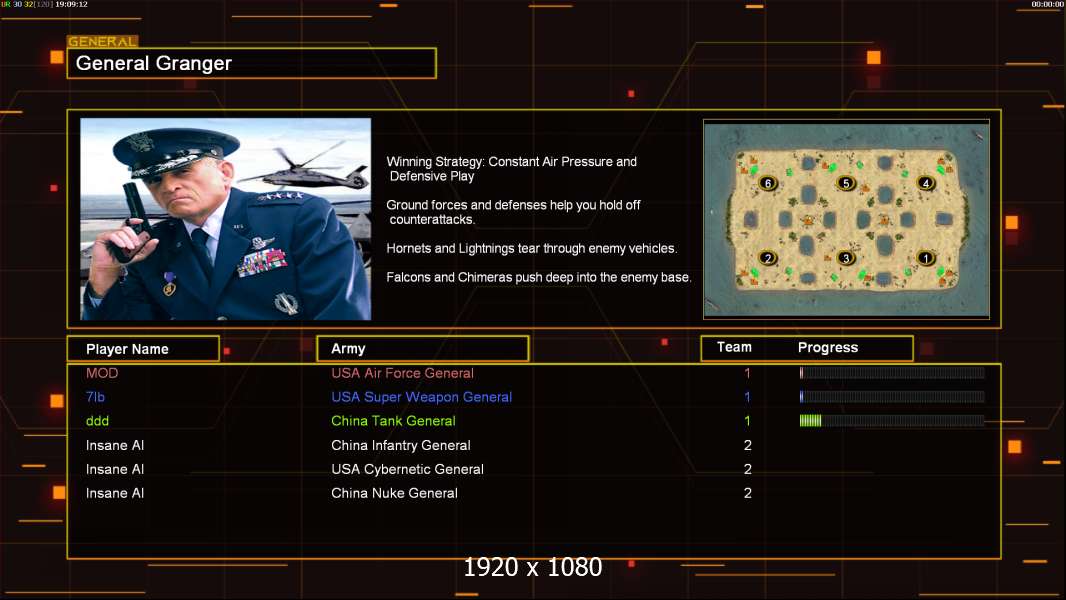The height and width of the screenshot is (600, 1066).
Task: Click start position 5 on the map
Action: tap(846, 183)
